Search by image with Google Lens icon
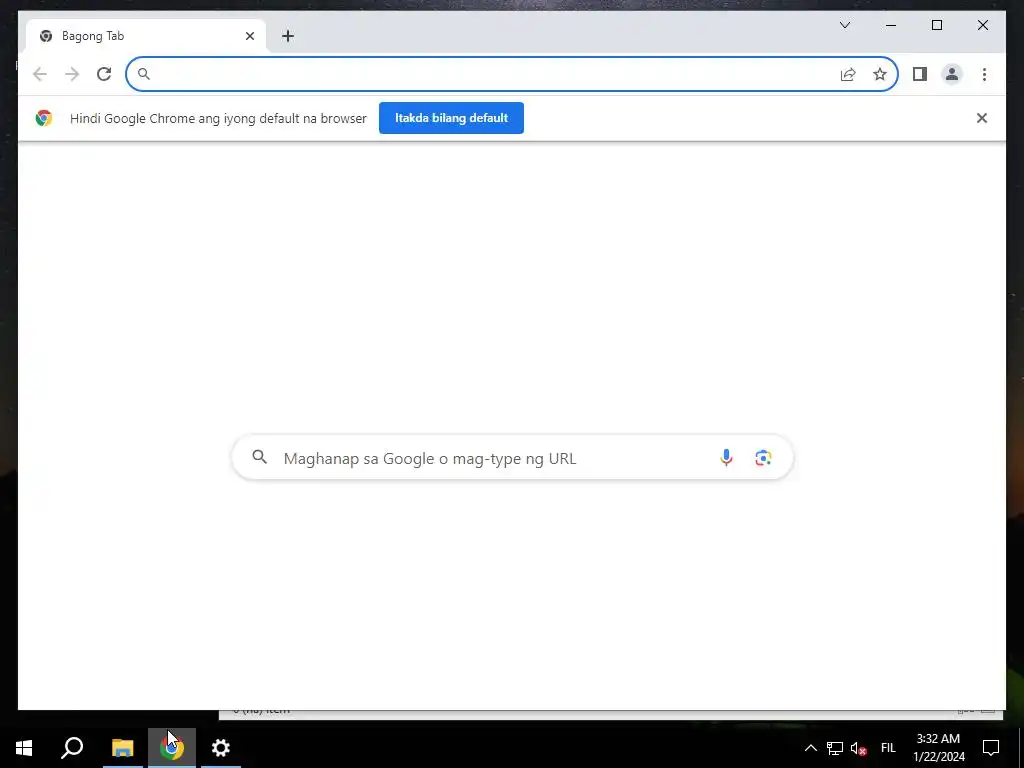Screen dimensions: 1024x768 pos(763,458)
